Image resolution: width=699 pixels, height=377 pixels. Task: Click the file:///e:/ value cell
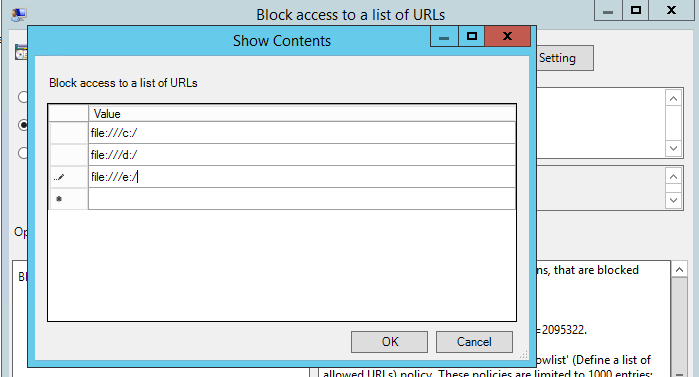pyautogui.click(x=302, y=177)
